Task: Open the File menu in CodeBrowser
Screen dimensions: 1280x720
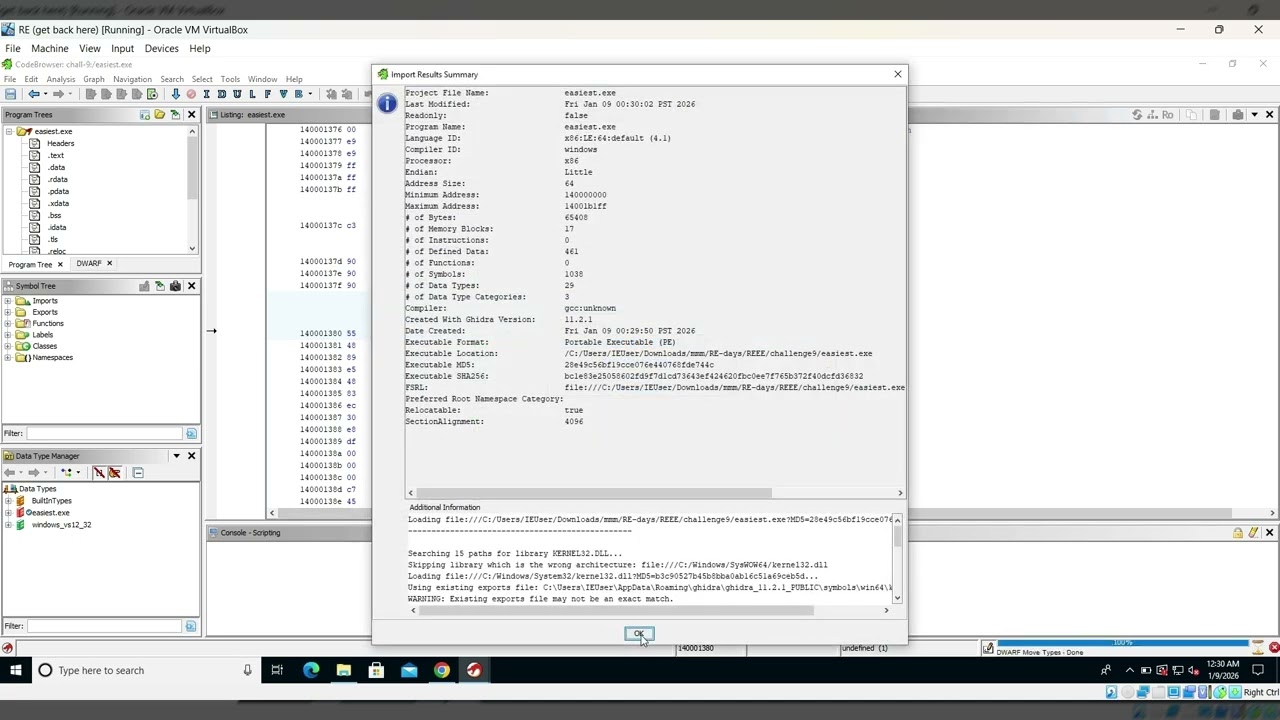Action: click(9, 79)
